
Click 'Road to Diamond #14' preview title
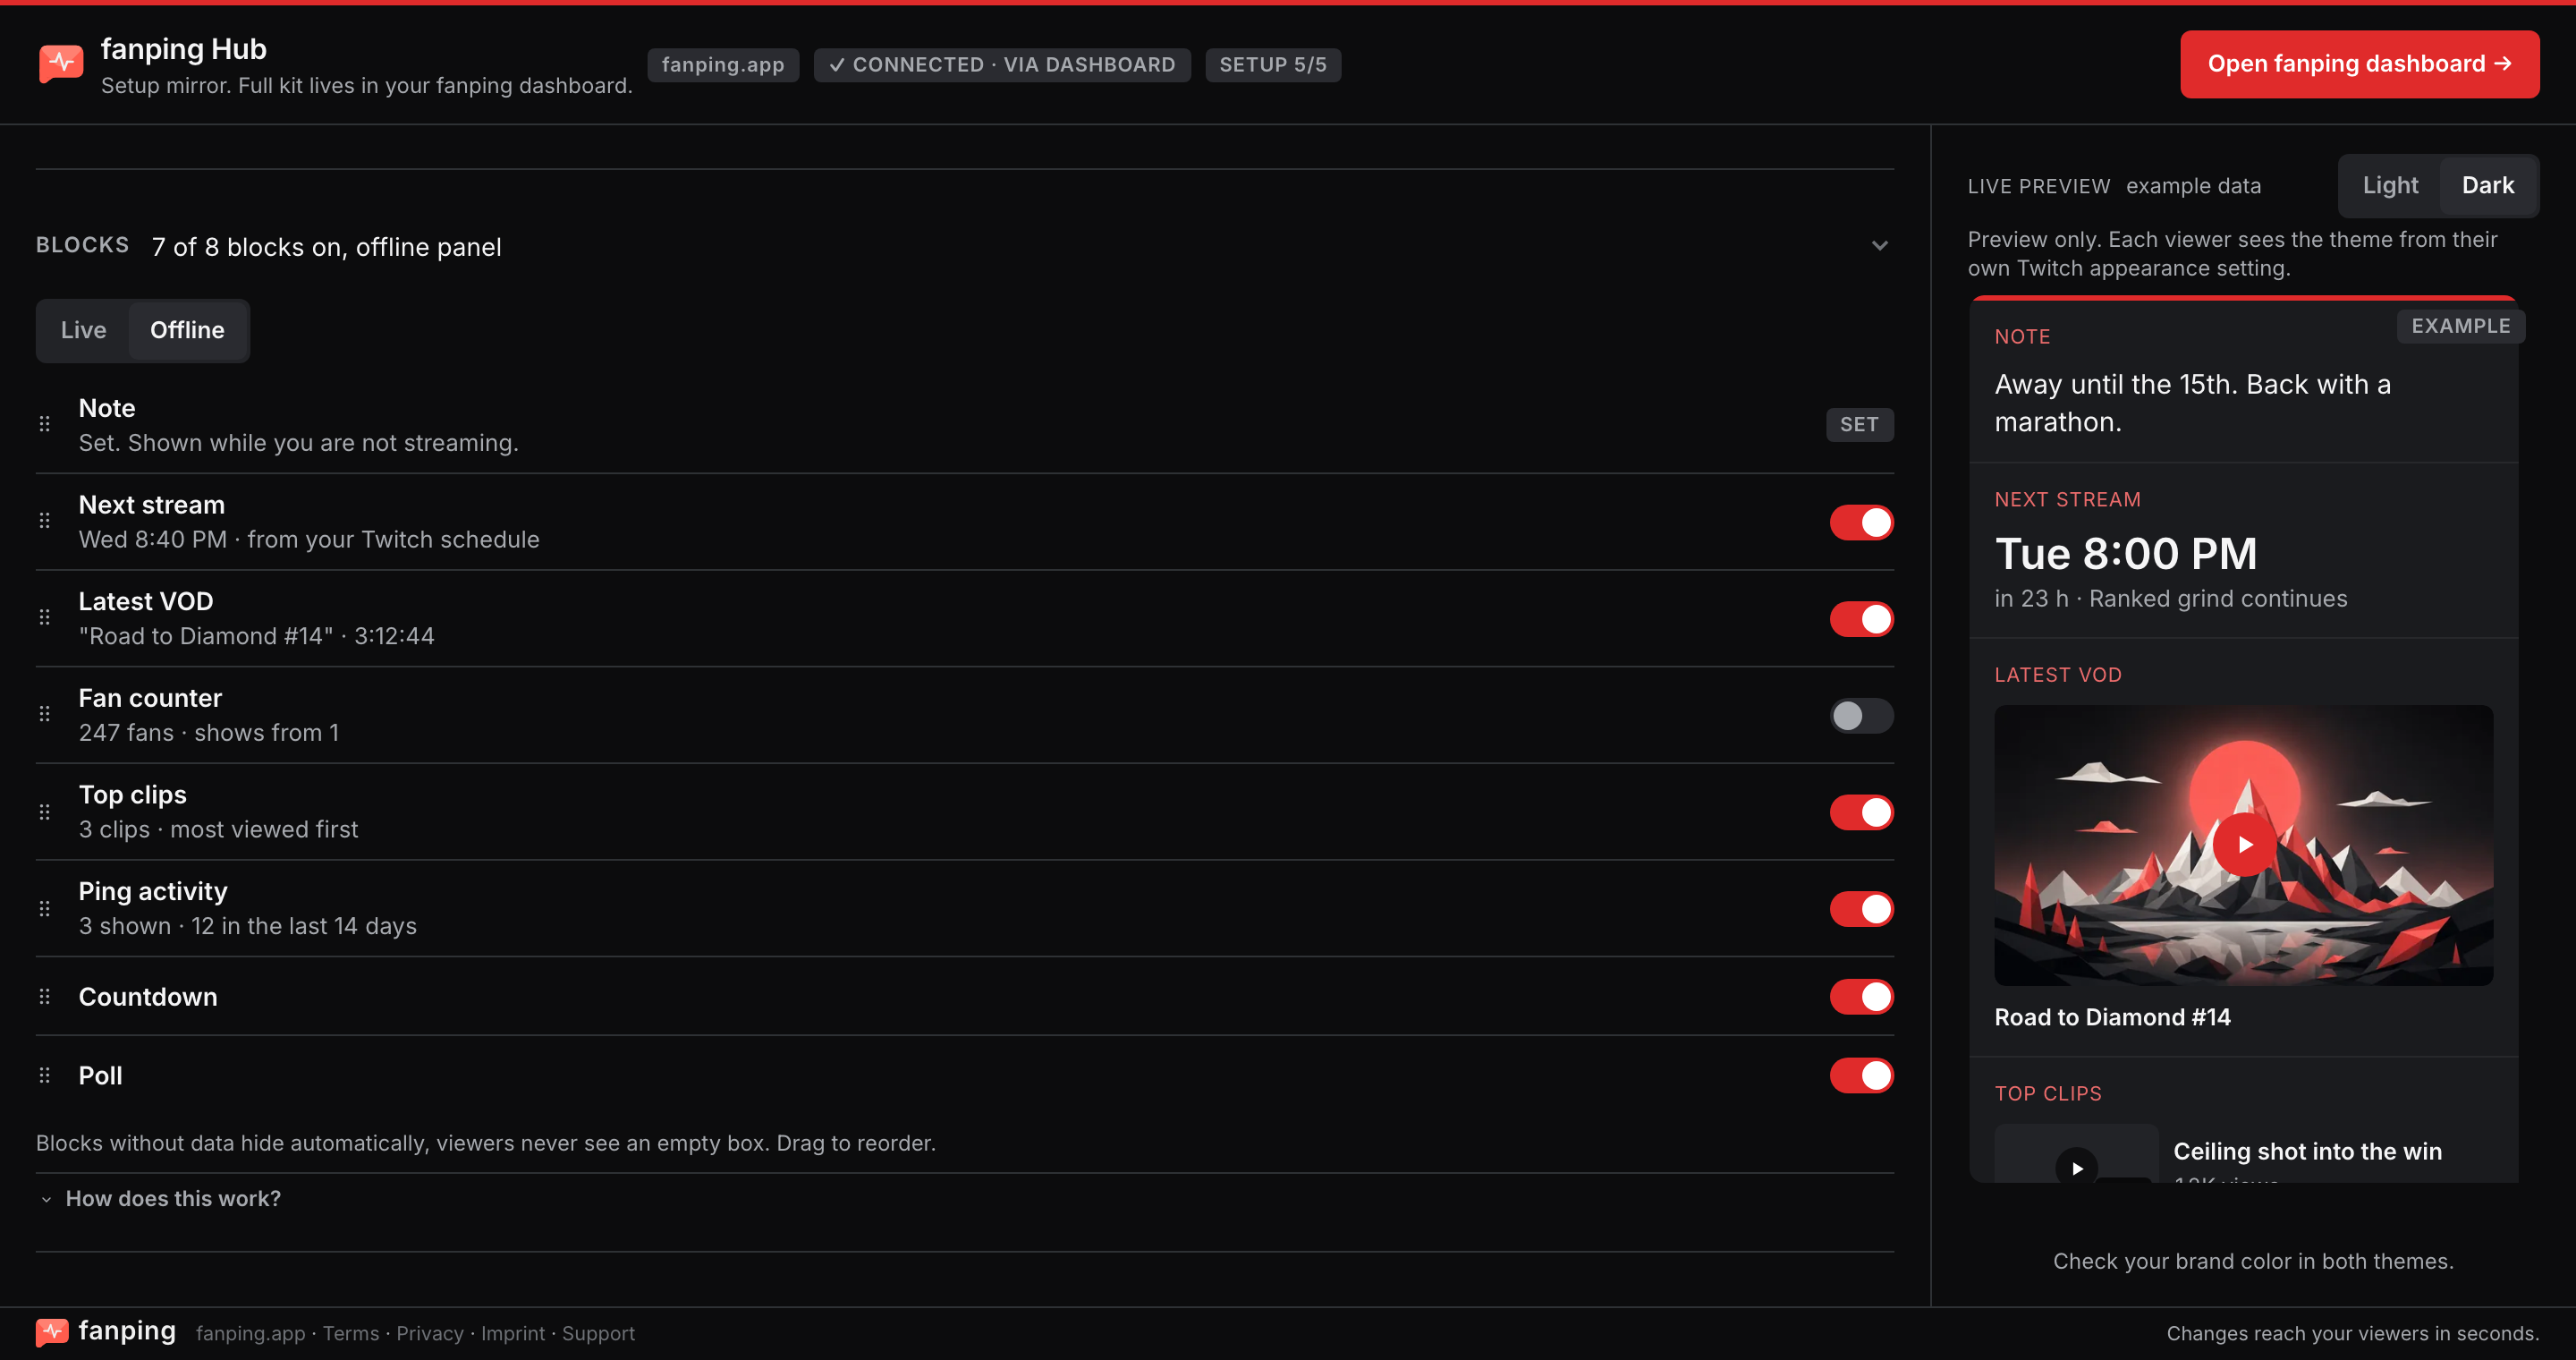[x=2112, y=1017]
